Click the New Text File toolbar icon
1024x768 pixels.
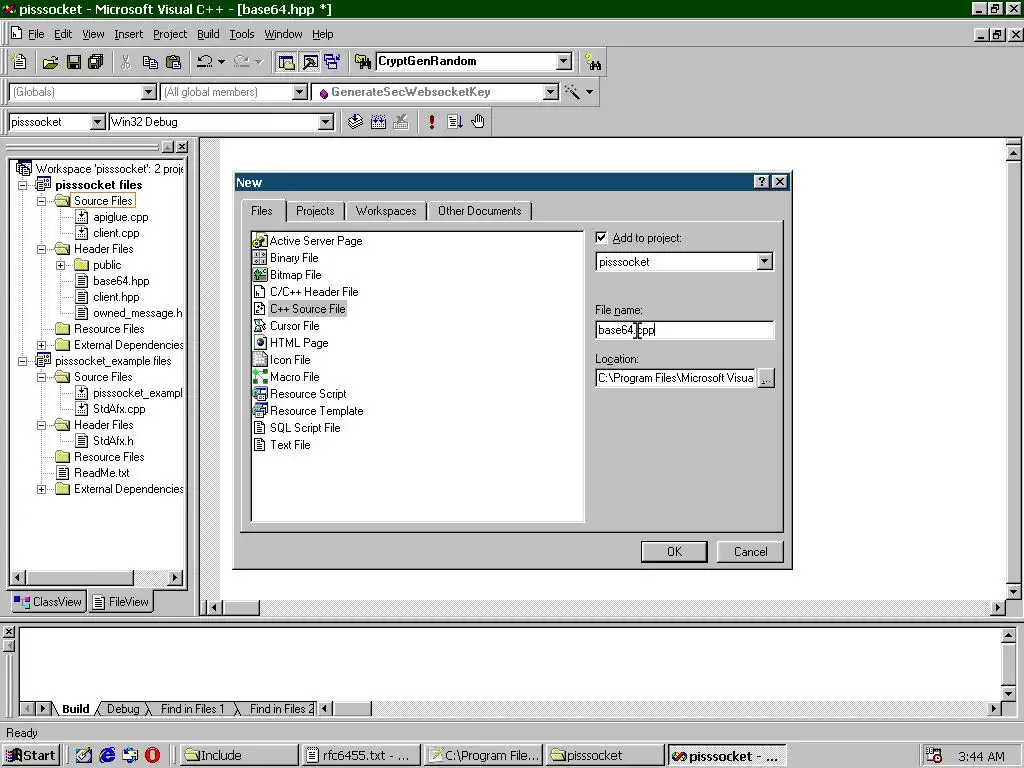20,62
